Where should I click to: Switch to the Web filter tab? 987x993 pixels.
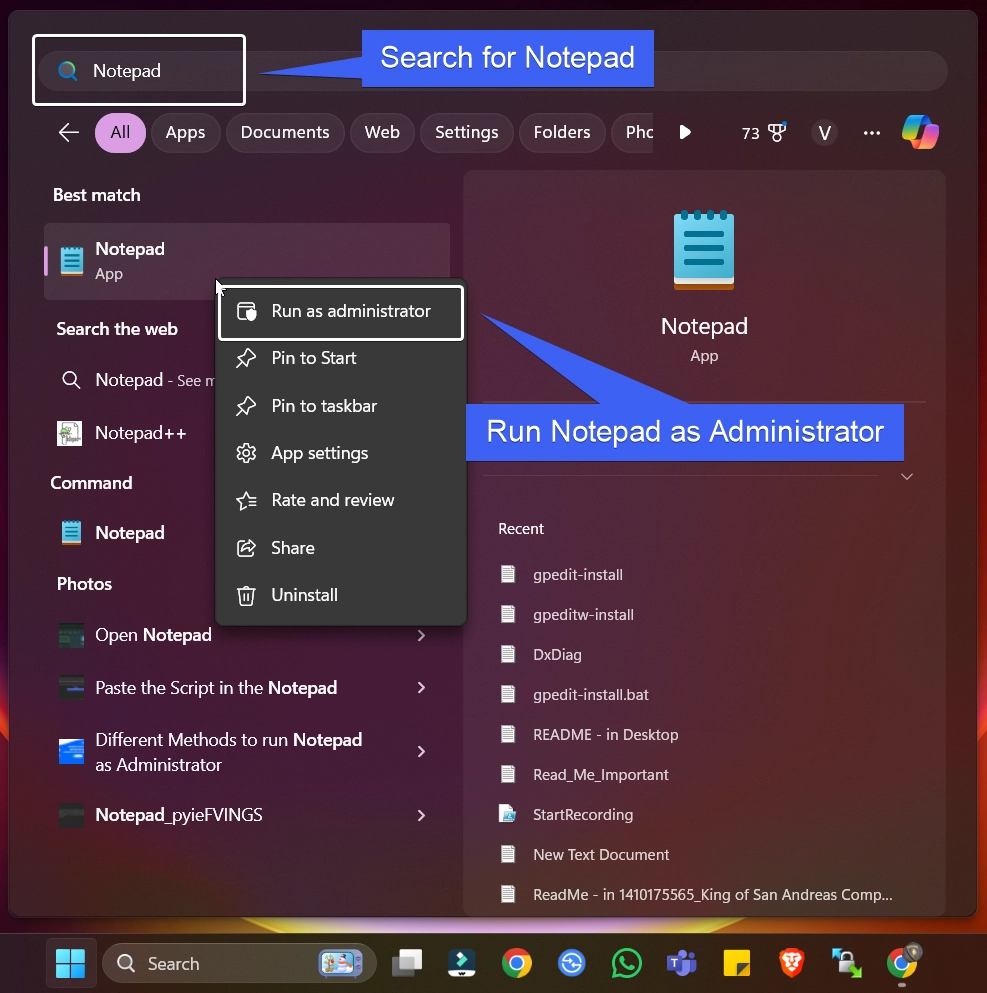coord(382,132)
